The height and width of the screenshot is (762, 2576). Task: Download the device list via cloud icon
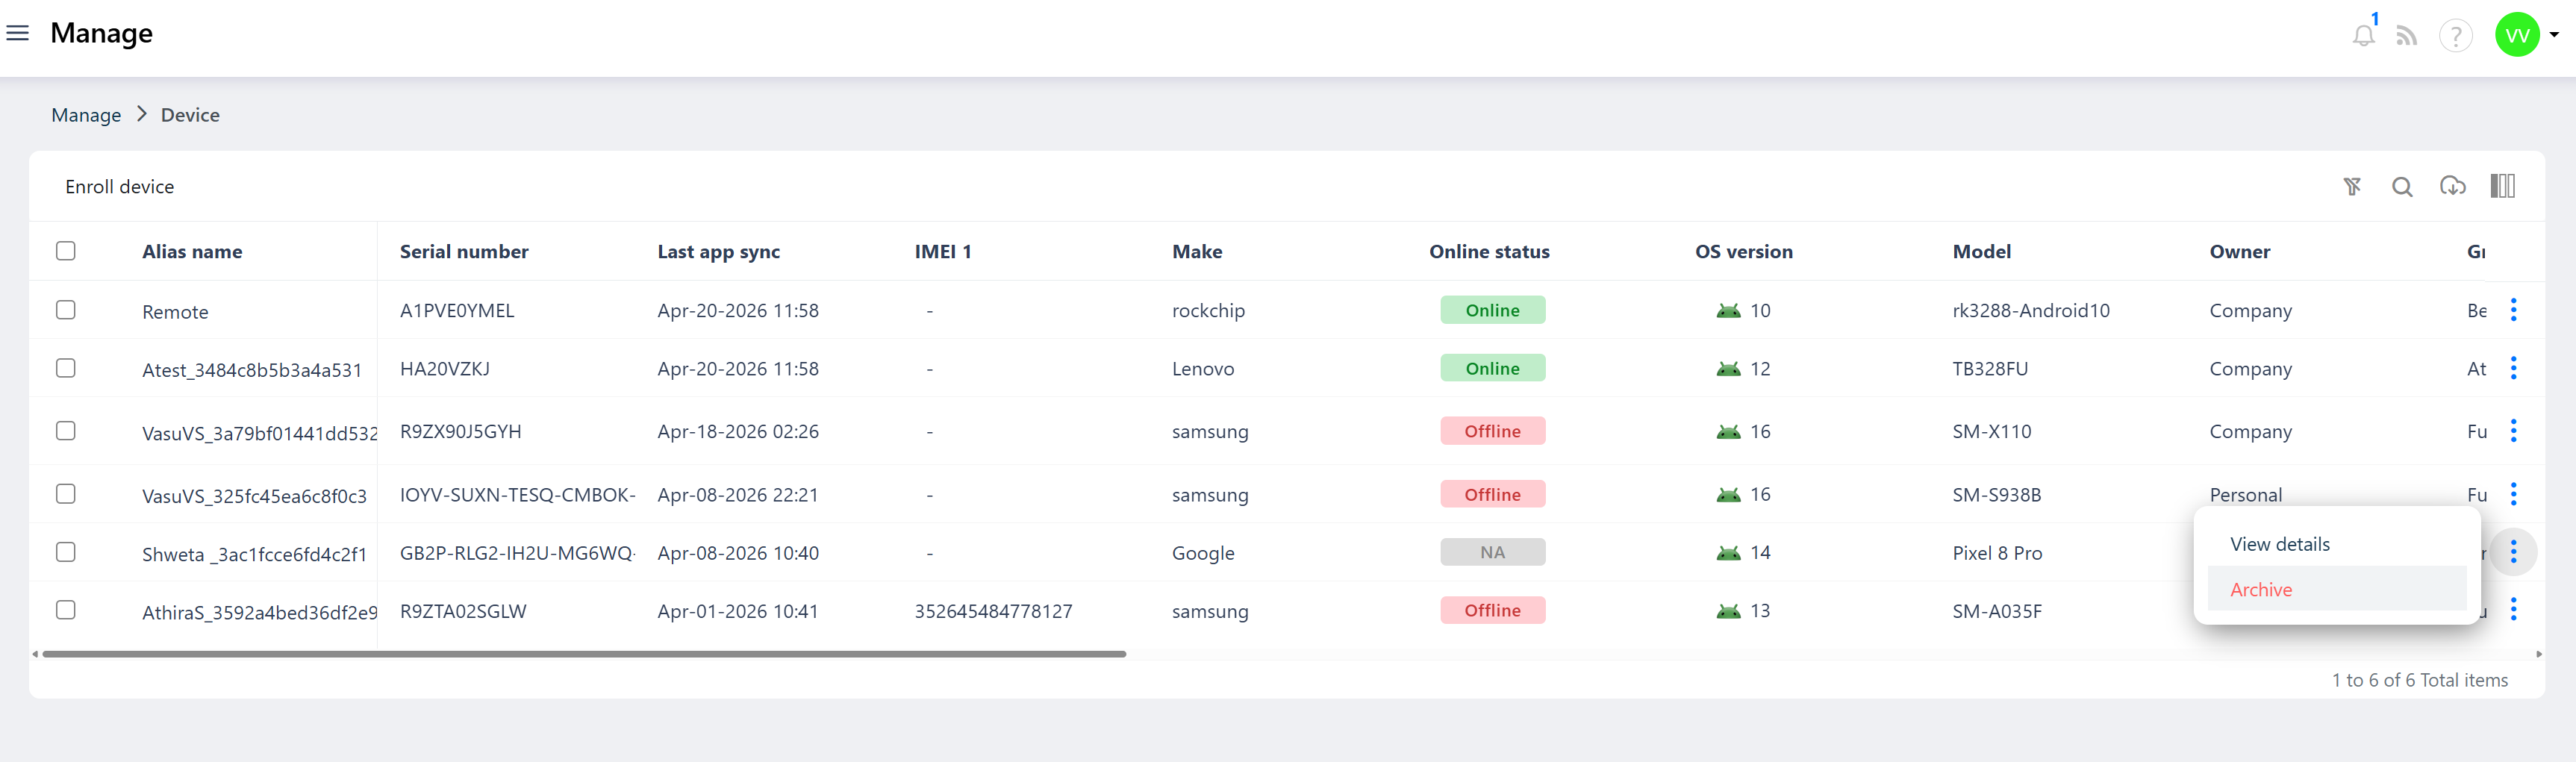coord(2452,186)
